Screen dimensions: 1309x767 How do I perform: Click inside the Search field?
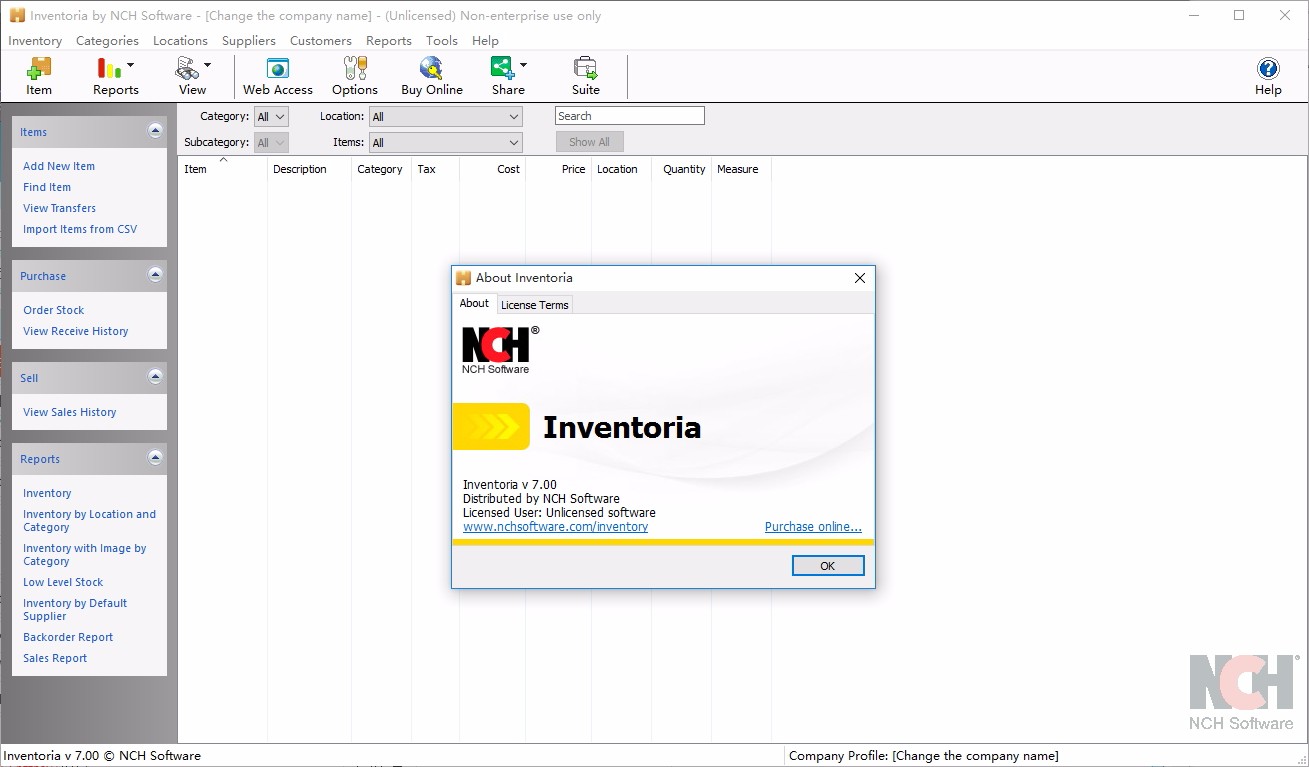click(x=629, y=115)
